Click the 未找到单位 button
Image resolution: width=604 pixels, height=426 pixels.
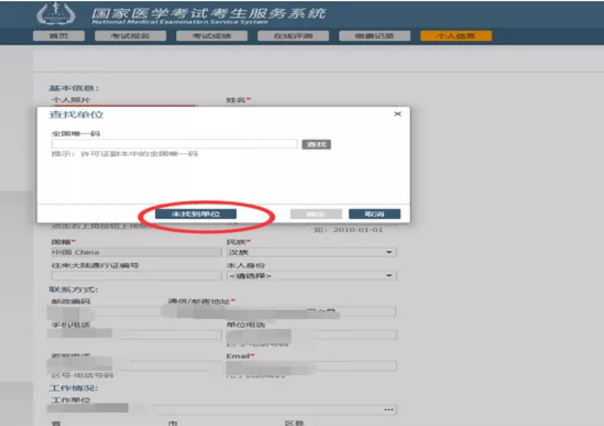pos(195,214)
